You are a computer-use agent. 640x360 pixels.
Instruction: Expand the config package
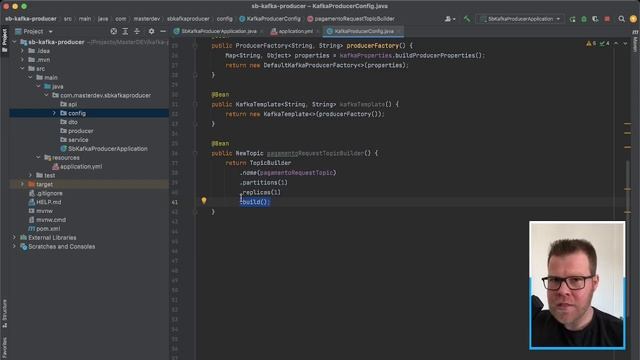54,113
